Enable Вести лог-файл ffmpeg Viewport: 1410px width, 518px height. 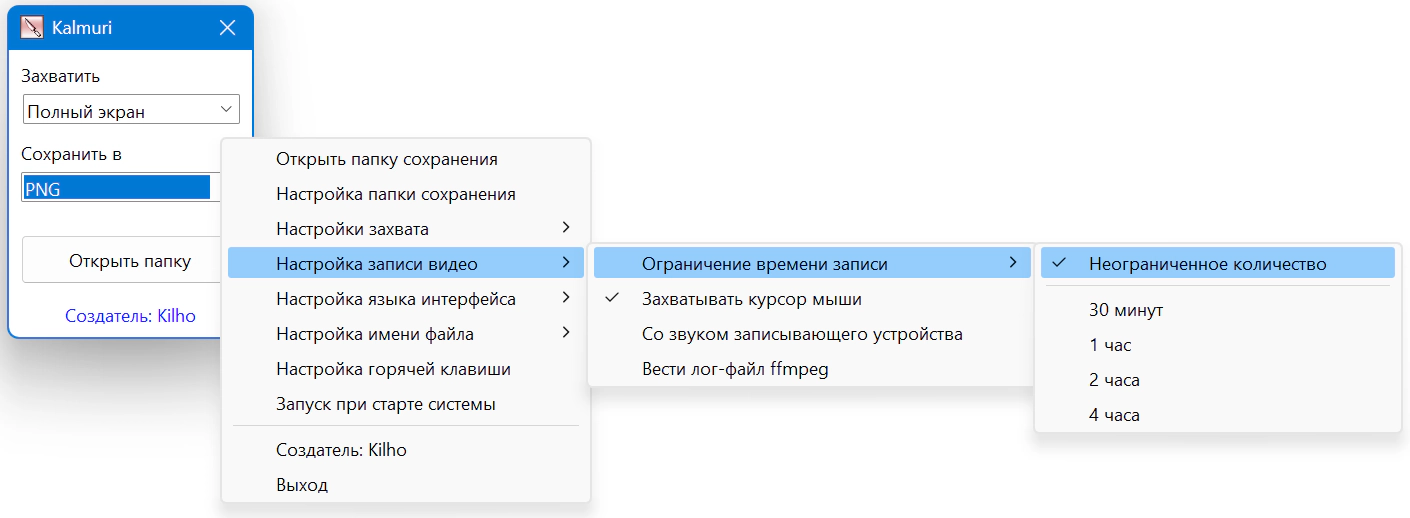coord(812,369)
